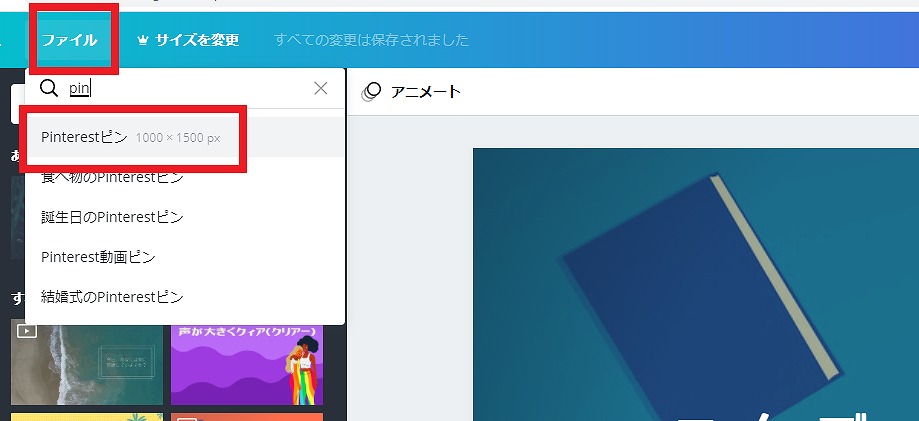Choose Pinterest動画ピン suggestion
Image resolution: width=919 pixels, height=421 pixels.
tap(185, 257)
